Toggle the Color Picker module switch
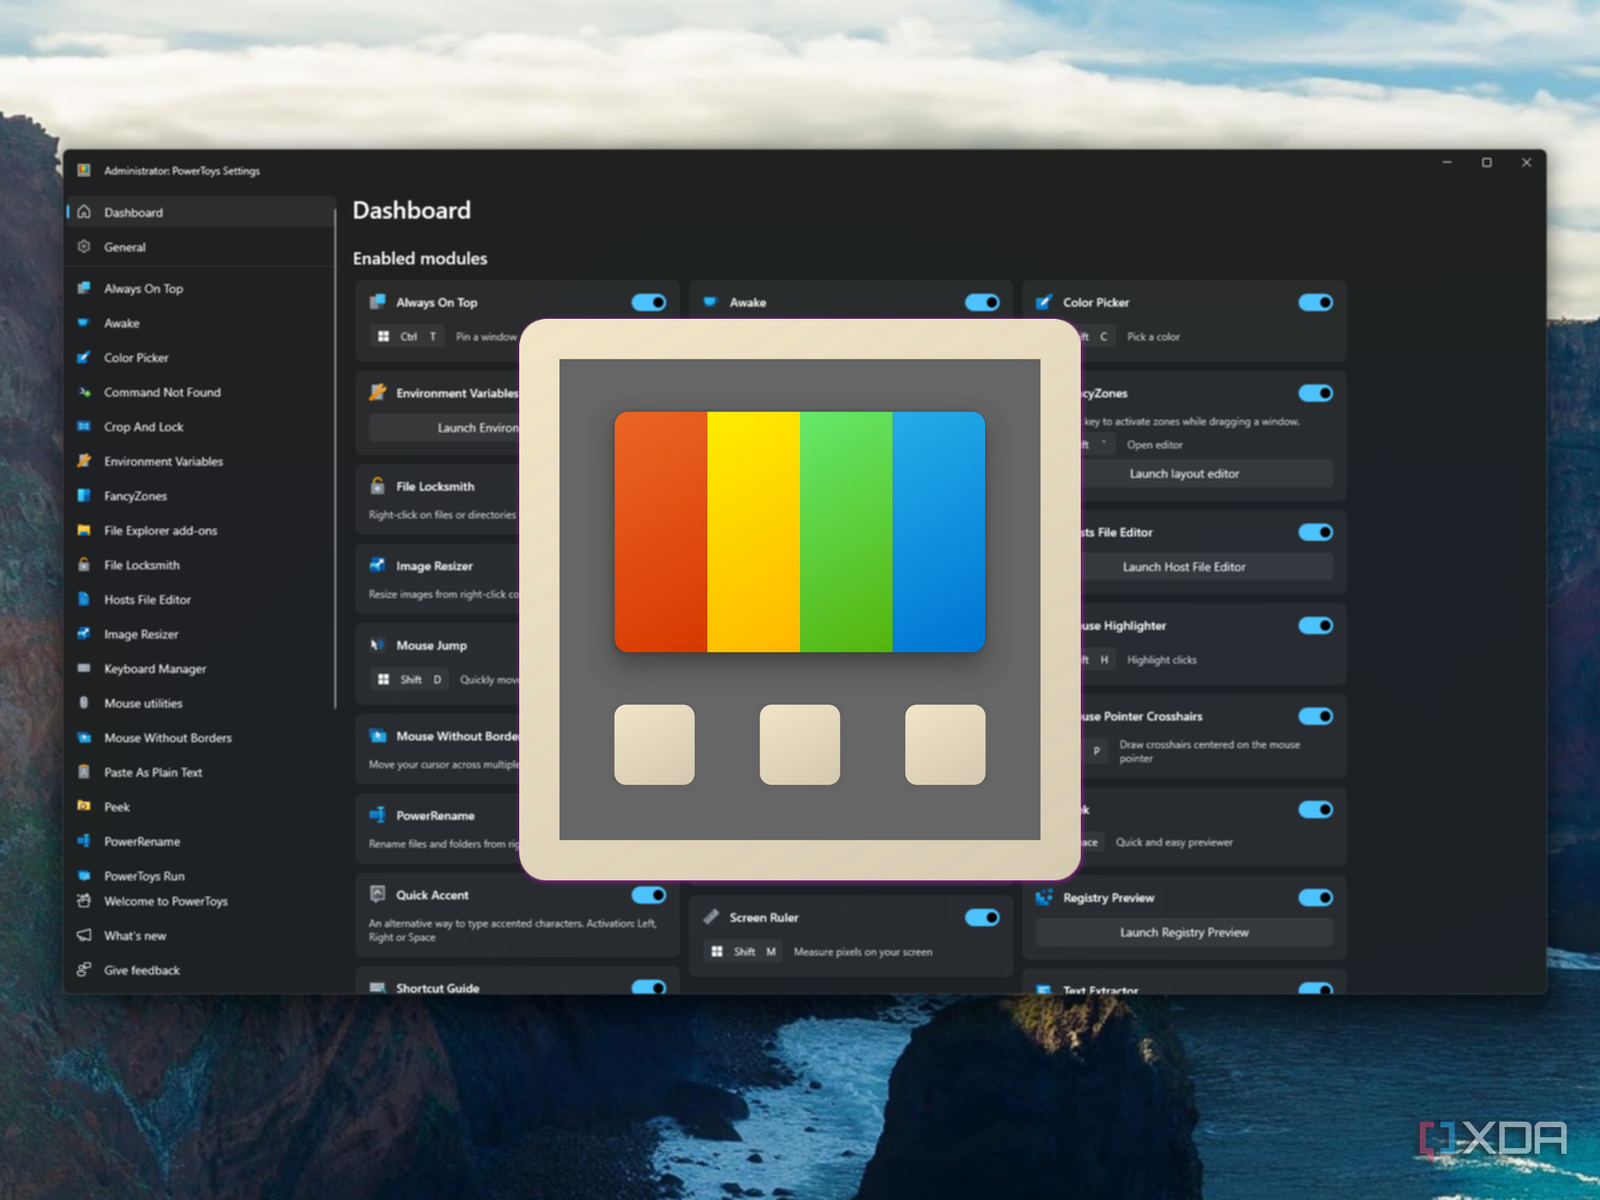This screenshot has width=1600, height=1200. tap(1316, 302)
